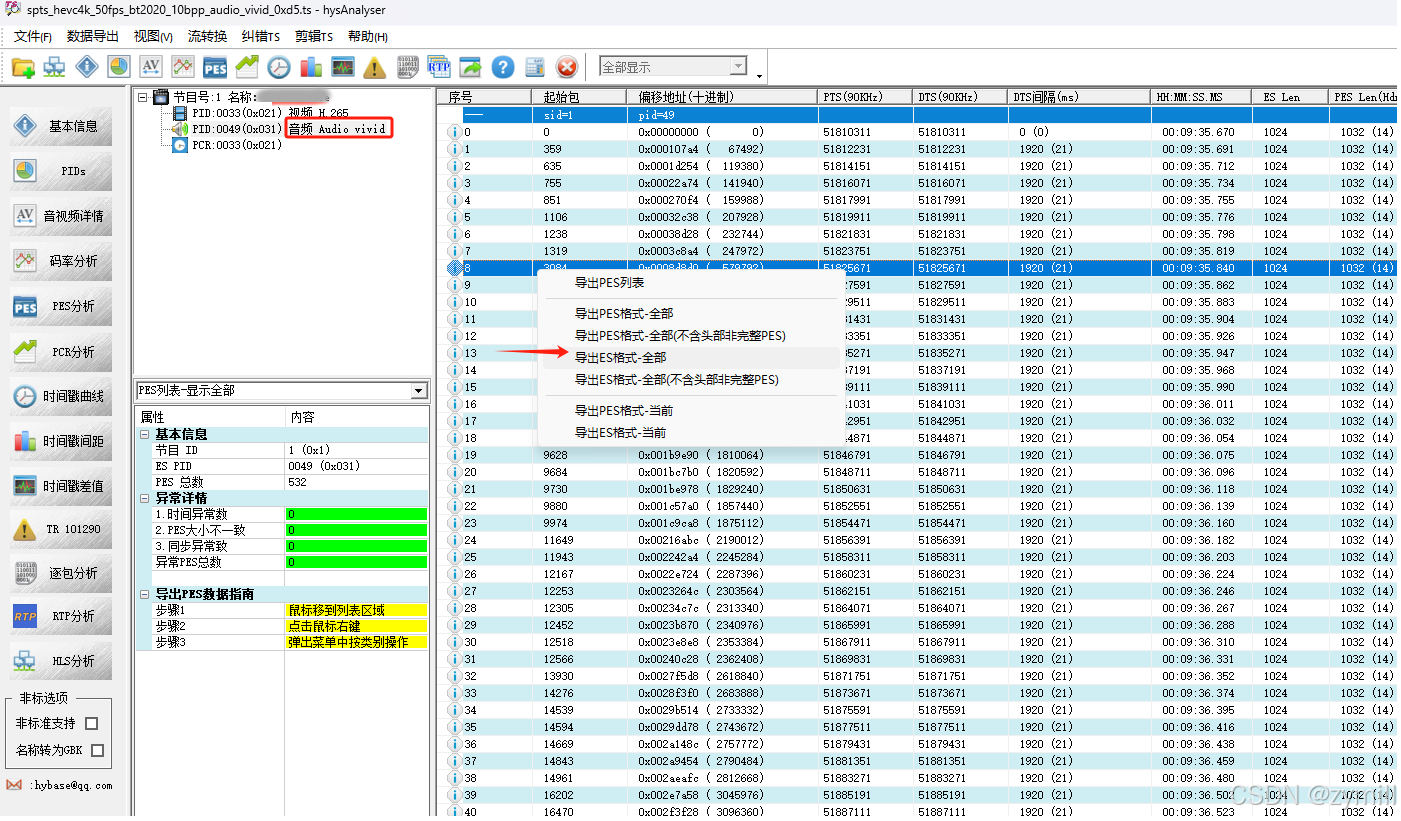
Task: Click the speaker icon for PID:0049 audio
Action: tap(180, 129)
